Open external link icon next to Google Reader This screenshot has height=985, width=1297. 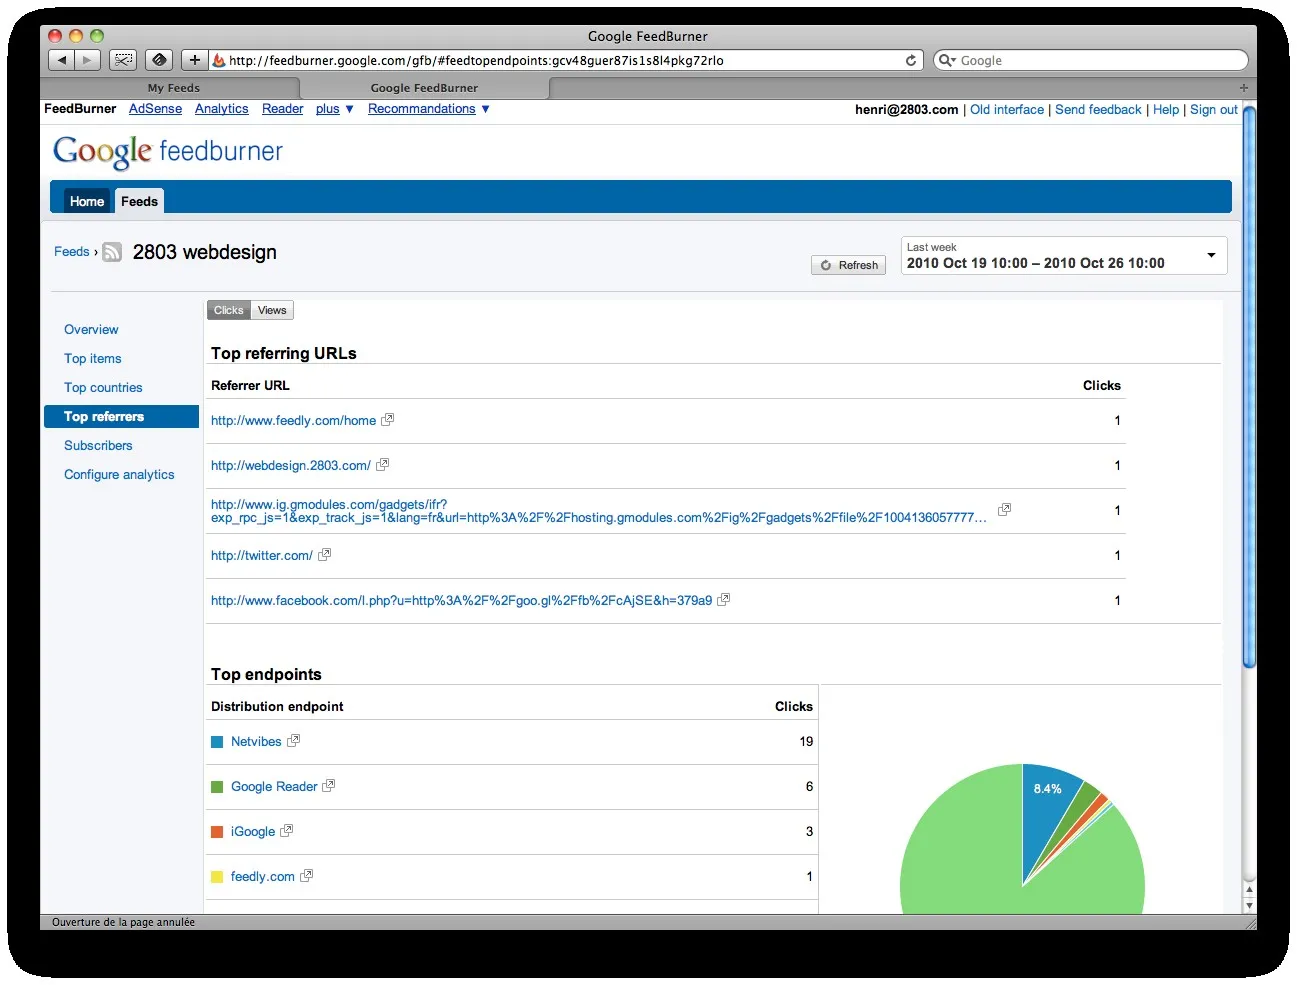tap(329, 786)
